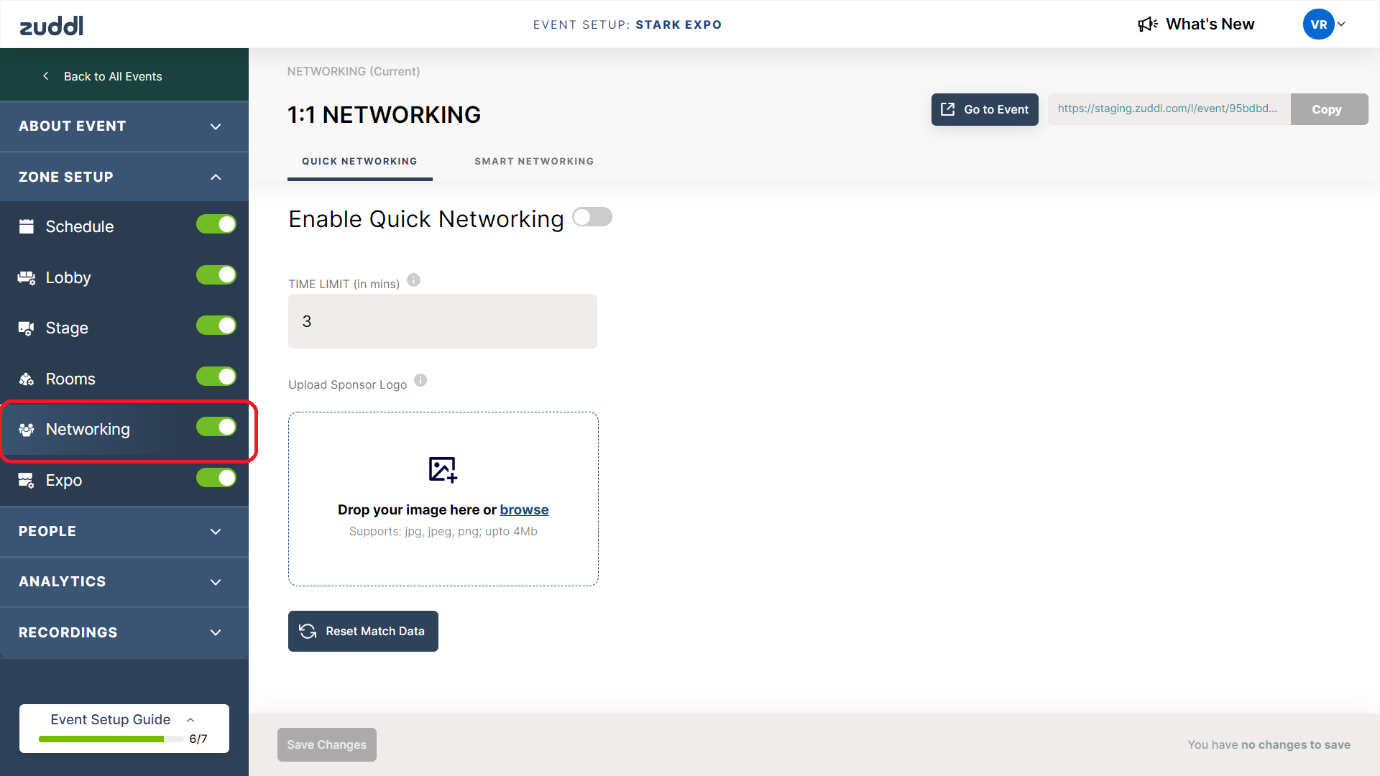This screenshot has width=1380, height=776.
Task: Turn off the Stage zone toggle
Action: [216, 325]
